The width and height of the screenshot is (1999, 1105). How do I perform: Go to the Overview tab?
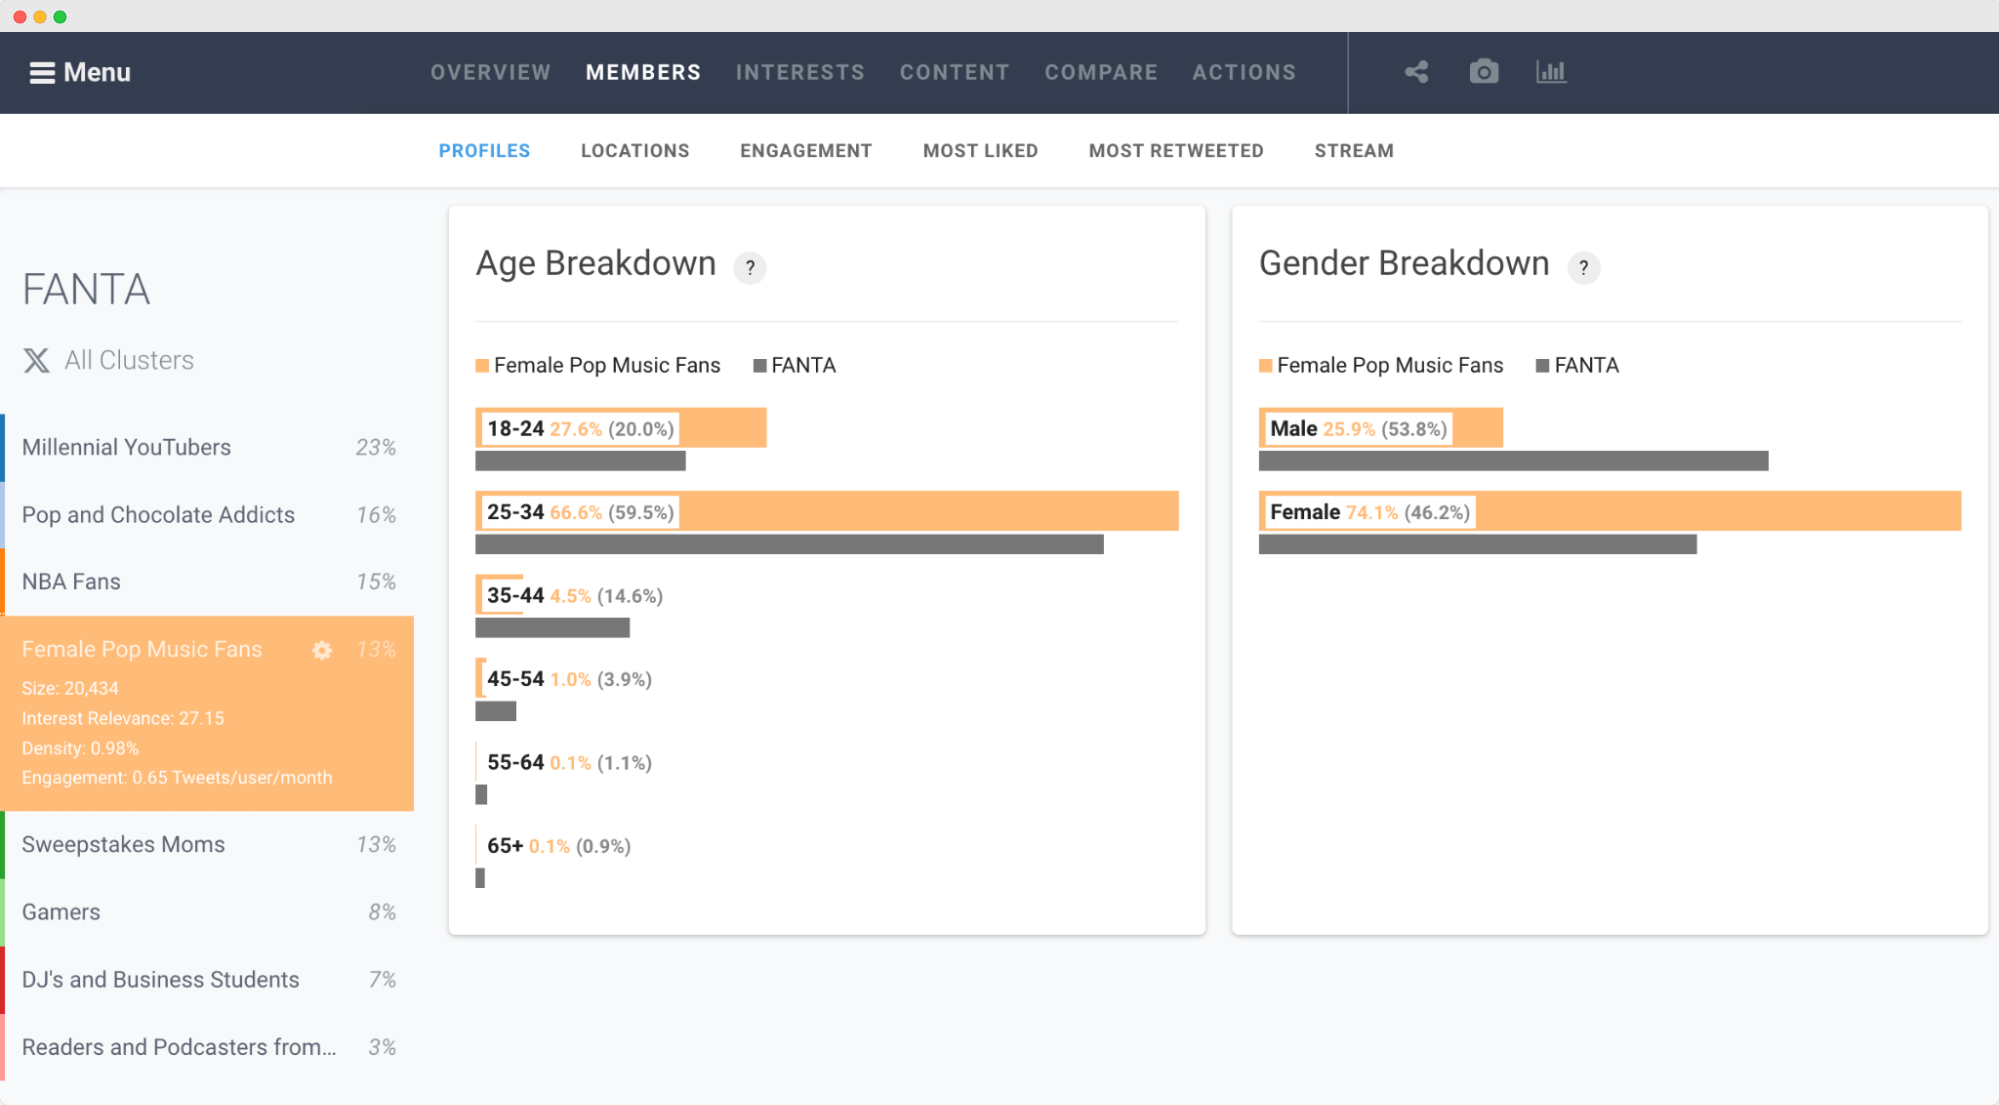(x=491, y=72)
